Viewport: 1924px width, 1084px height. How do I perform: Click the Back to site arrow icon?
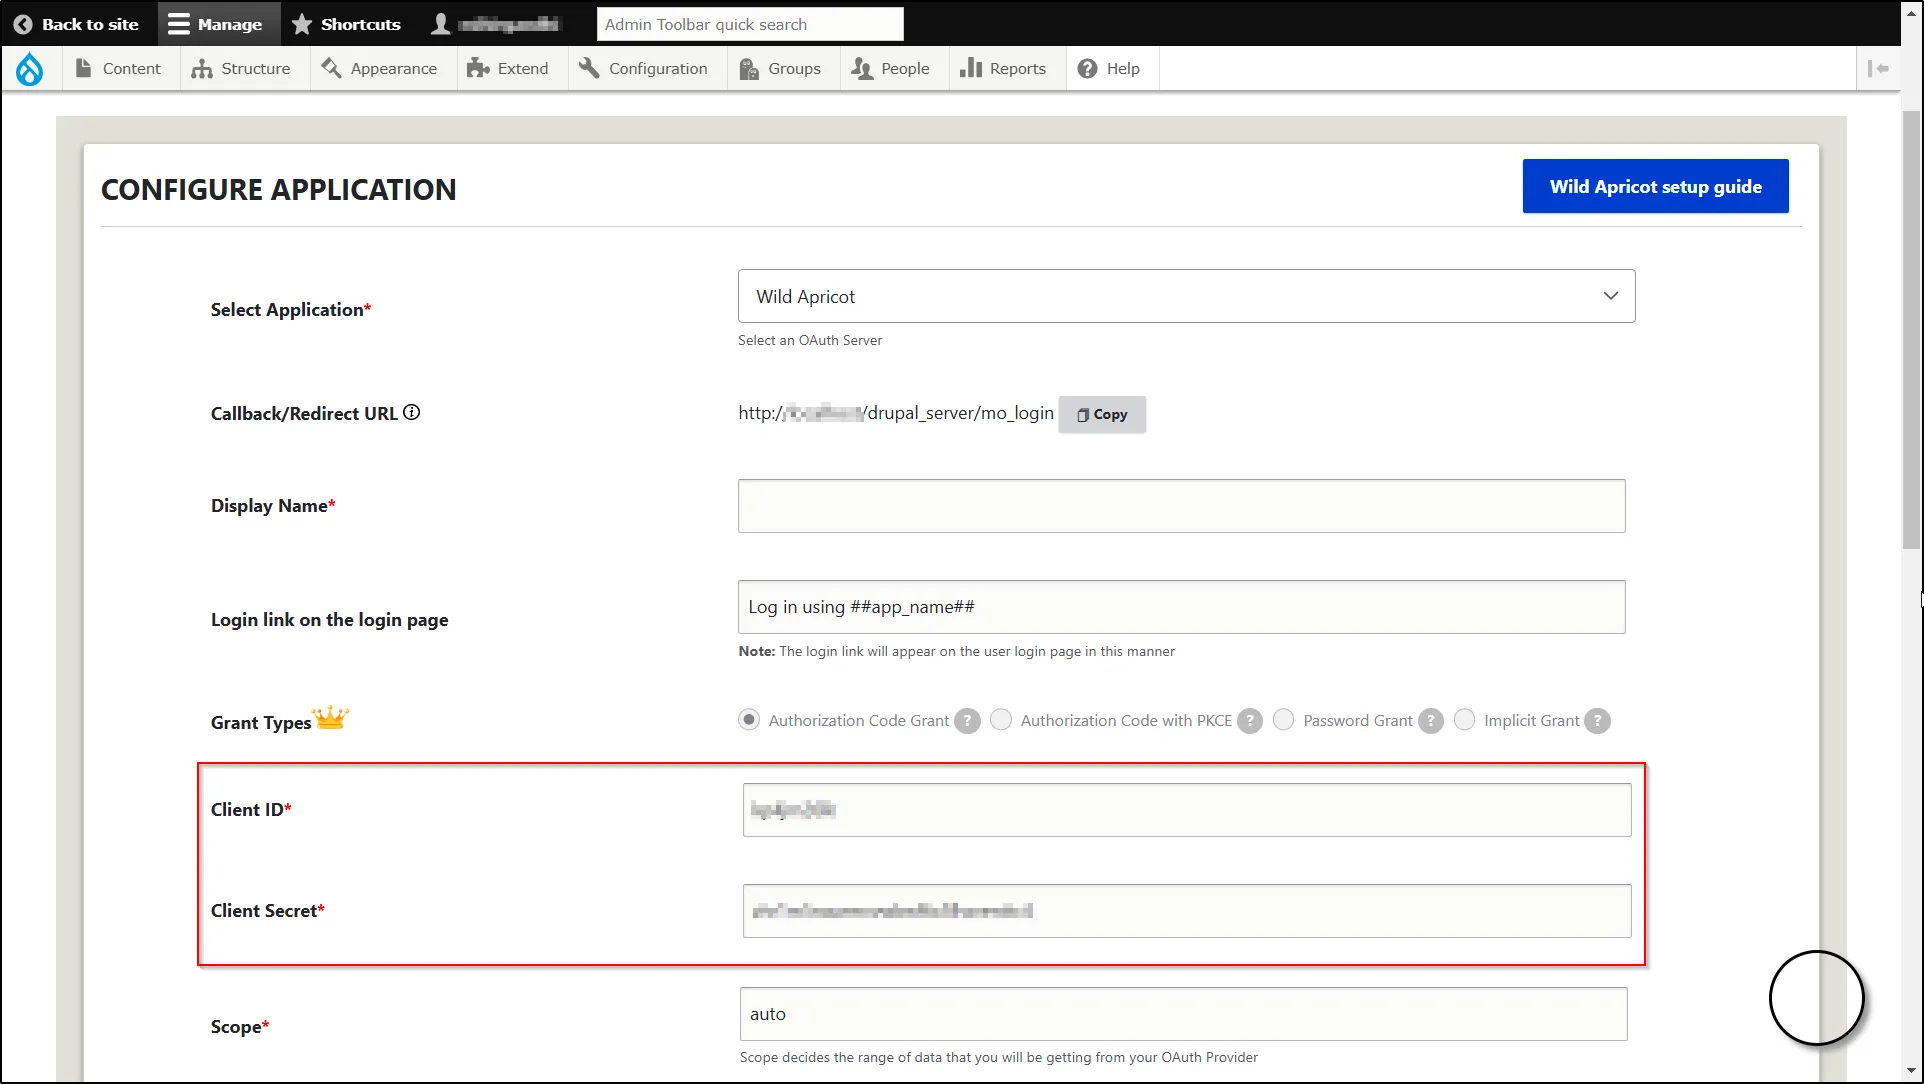(23, 24)
